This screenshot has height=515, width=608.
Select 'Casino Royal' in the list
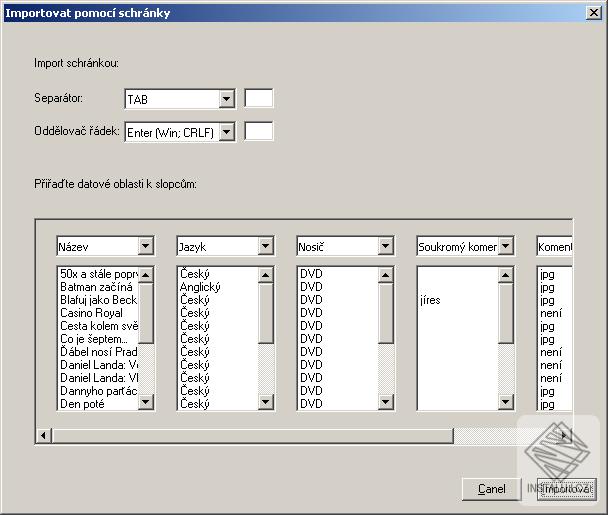pos(98,313)
